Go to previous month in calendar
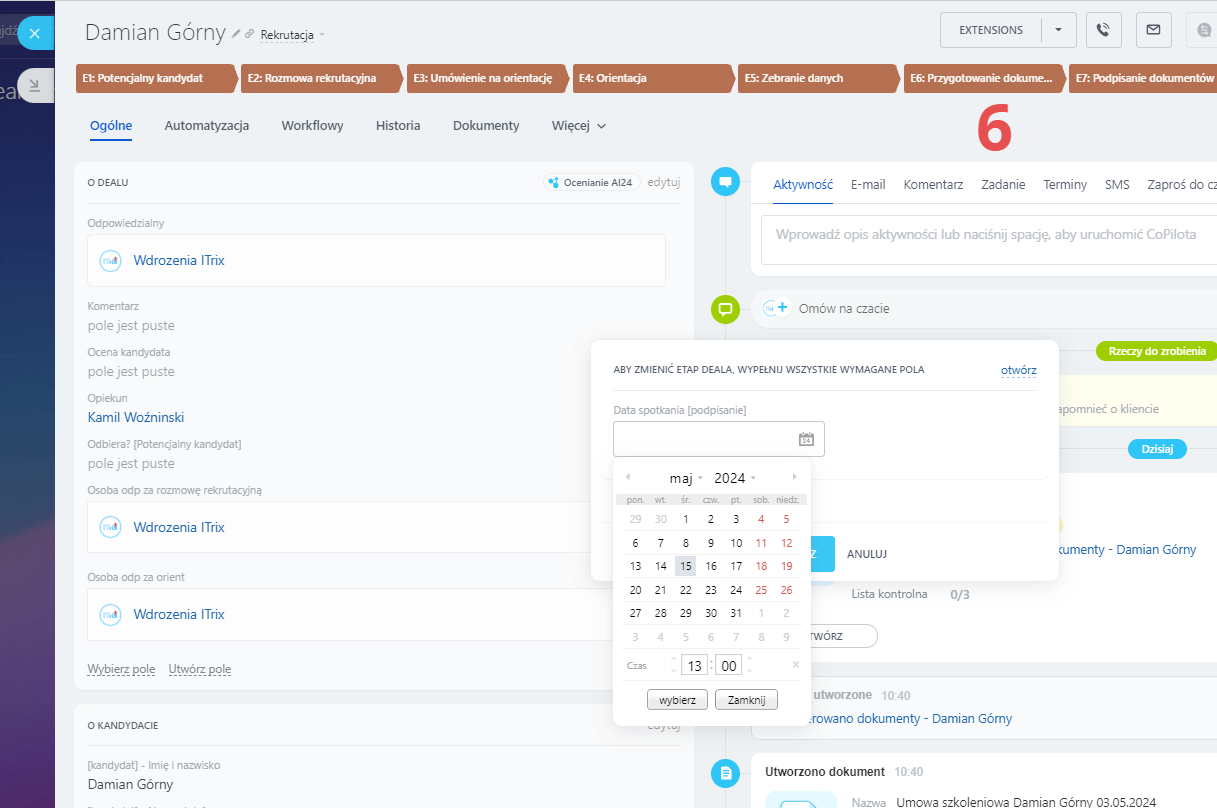Image resolution: width=1217 pixels, height=808 pixels. (628, 477)
